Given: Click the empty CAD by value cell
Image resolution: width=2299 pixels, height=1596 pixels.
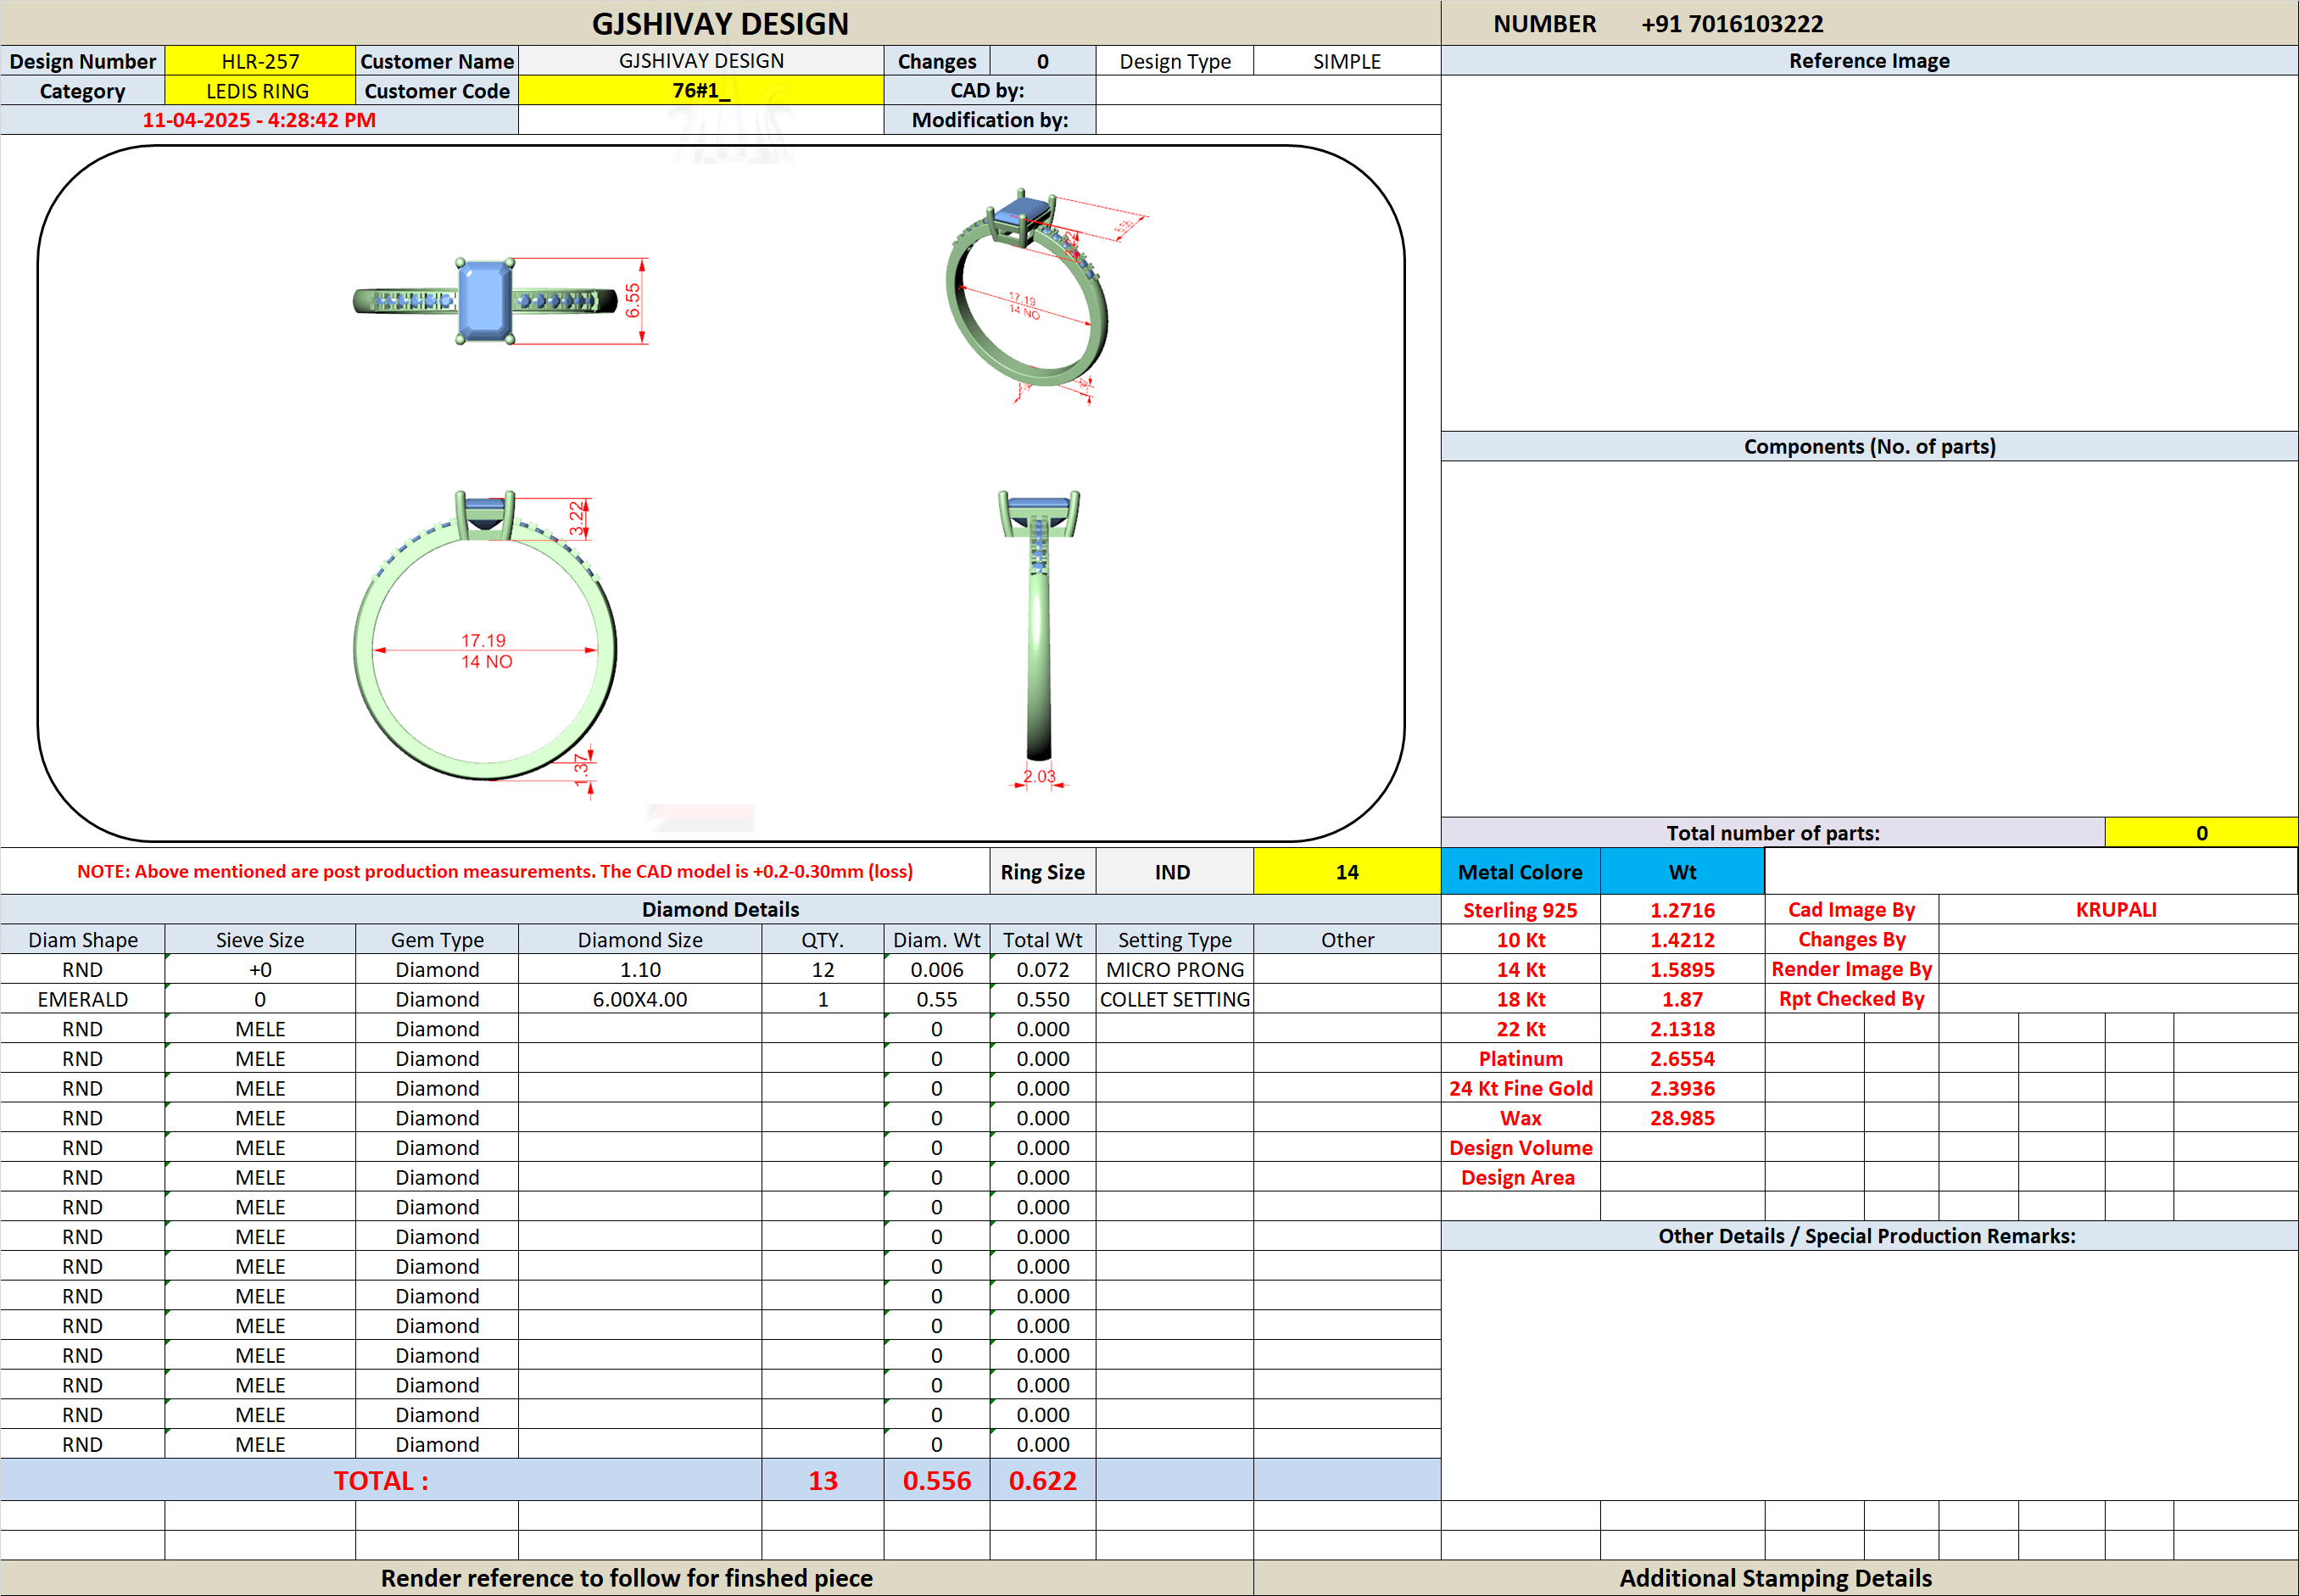Looking at the screenshot, I should [x=1268, y=91].
